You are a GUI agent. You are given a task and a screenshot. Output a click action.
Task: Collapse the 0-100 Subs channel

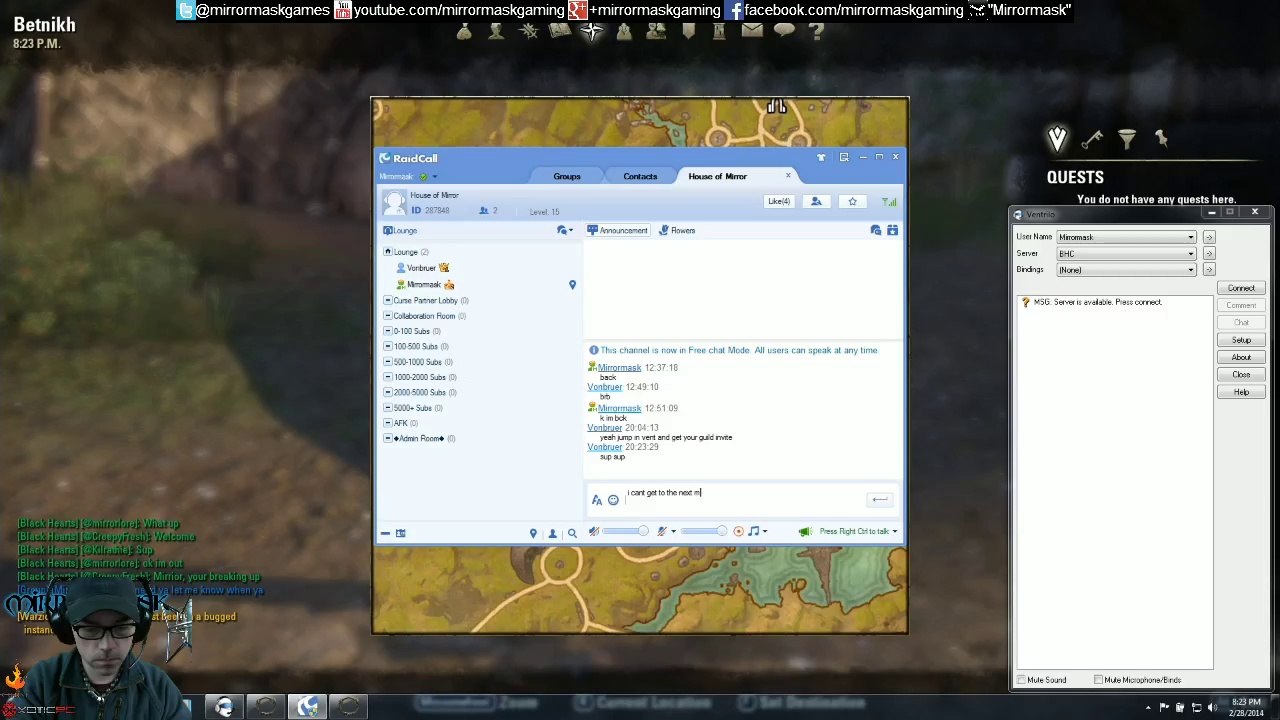pos(388,331)
